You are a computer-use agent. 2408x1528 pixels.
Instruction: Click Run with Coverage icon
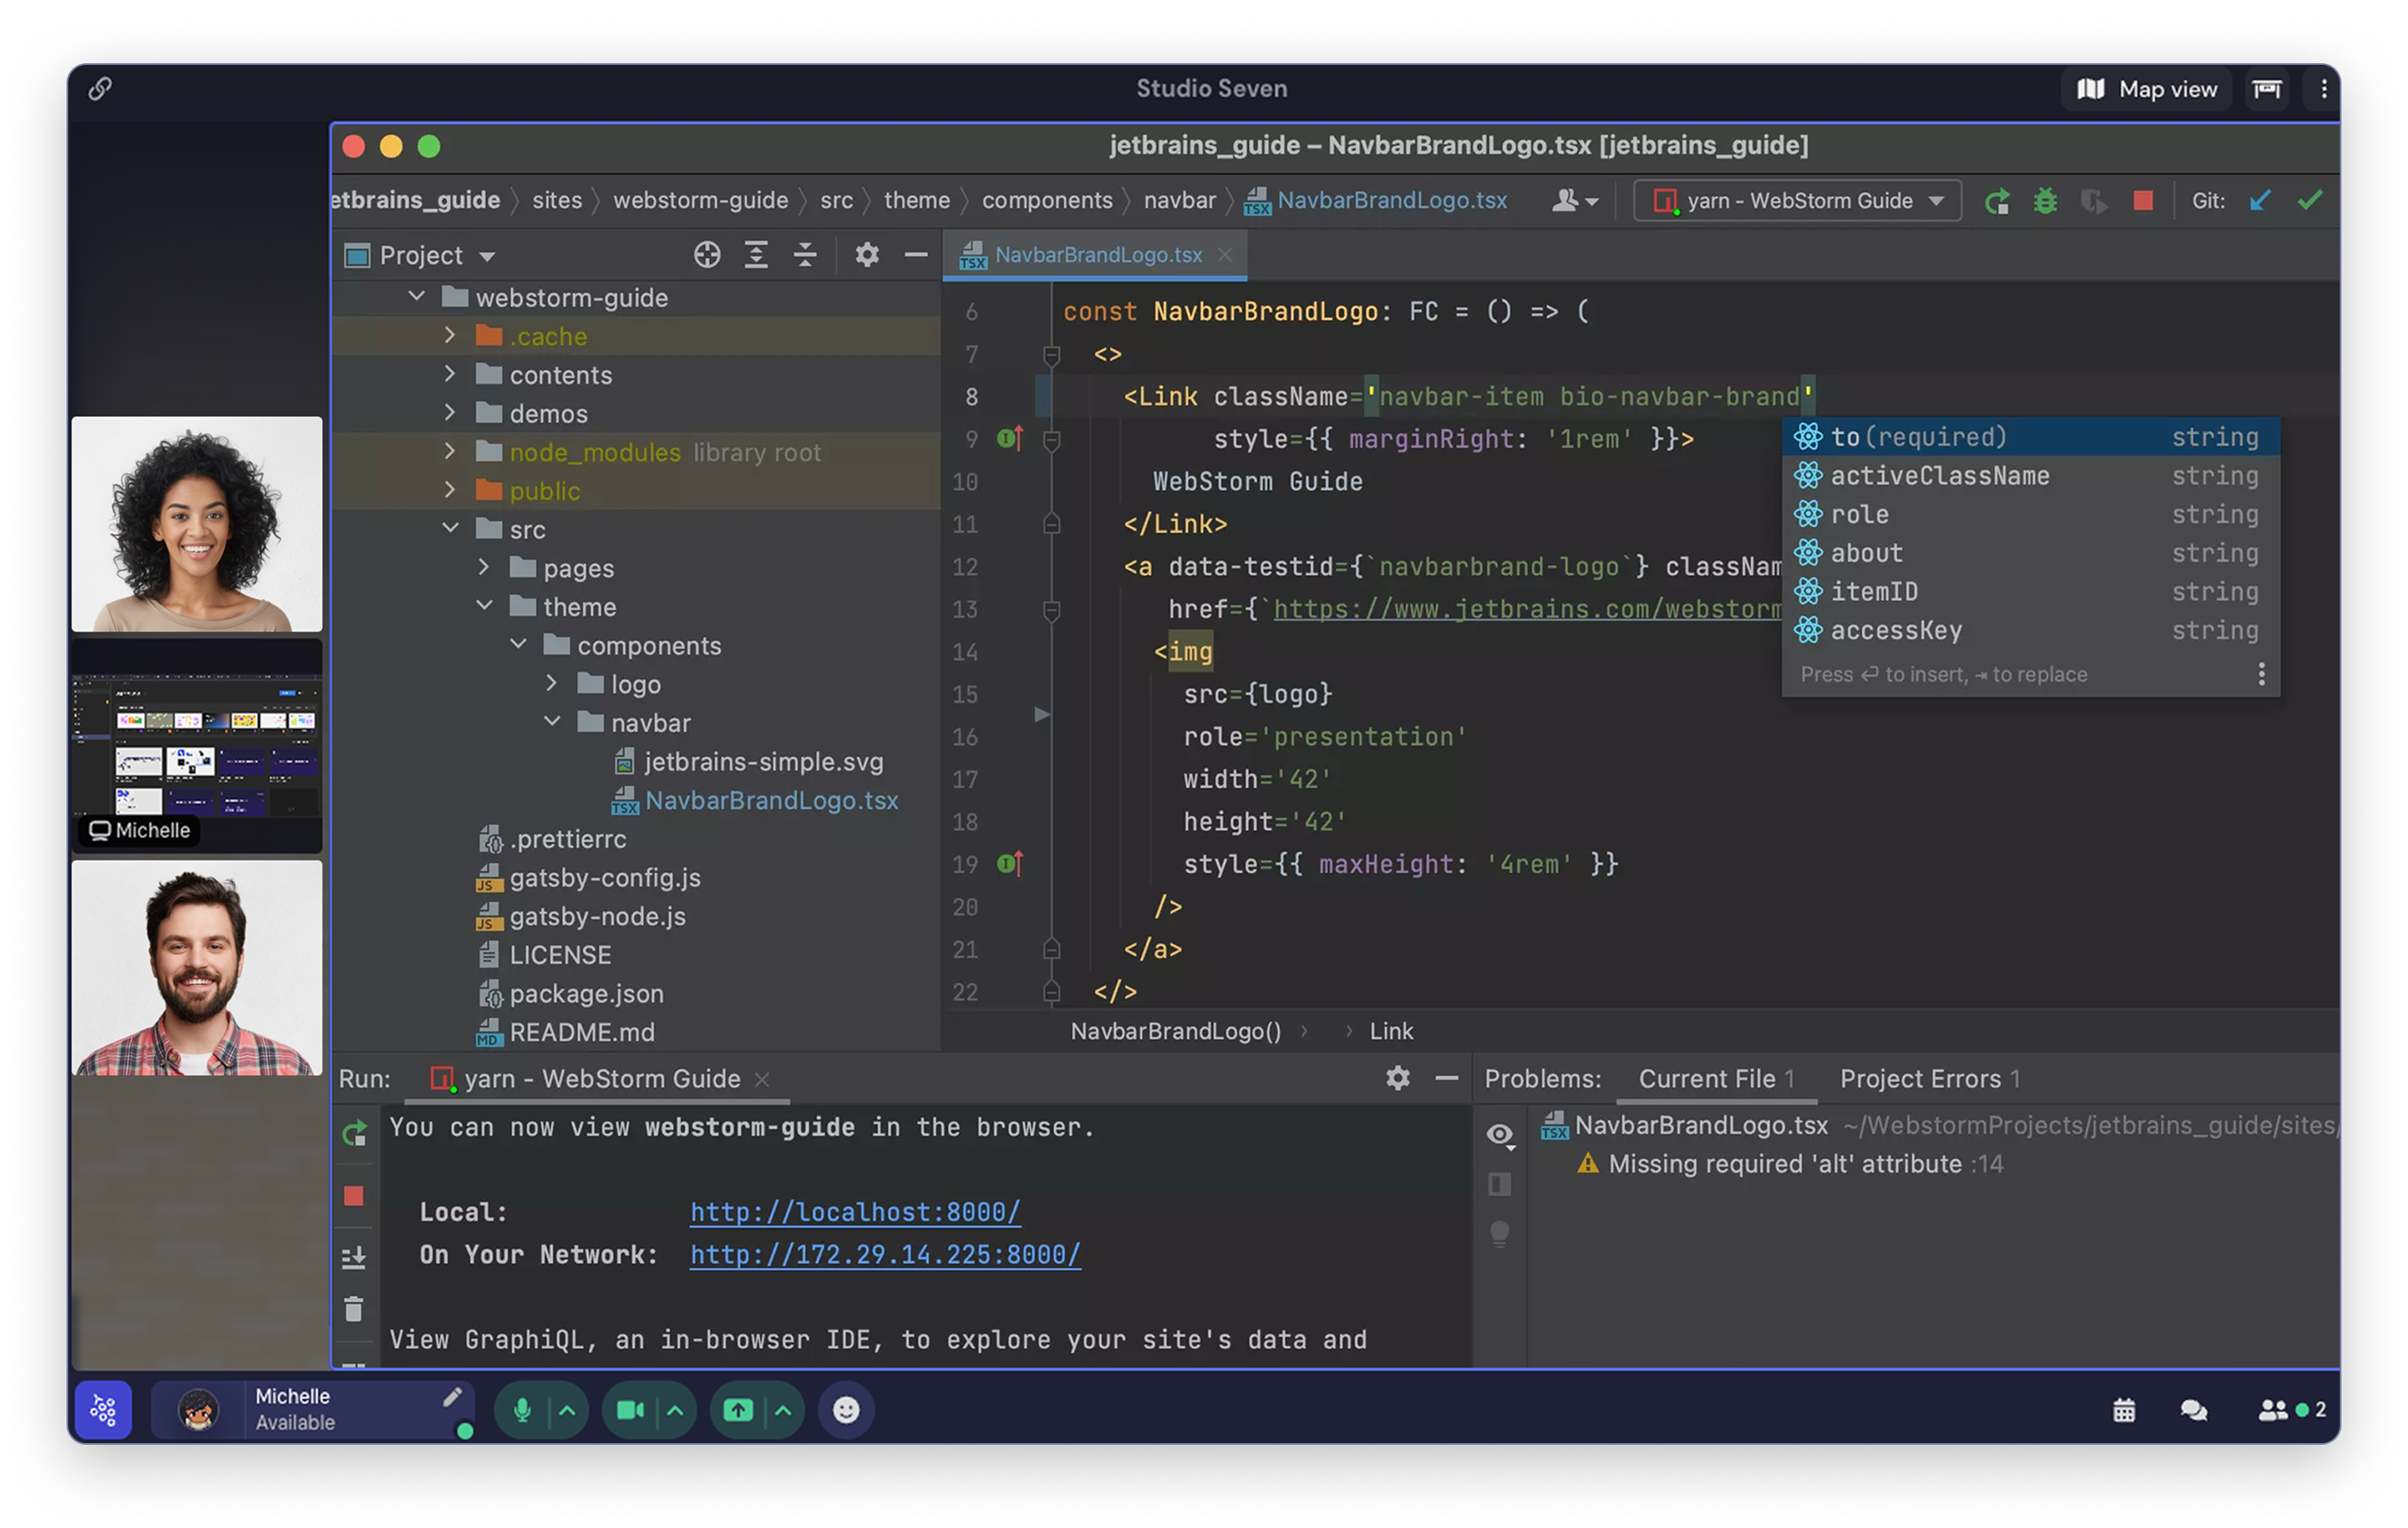[x=2094, y=201]
